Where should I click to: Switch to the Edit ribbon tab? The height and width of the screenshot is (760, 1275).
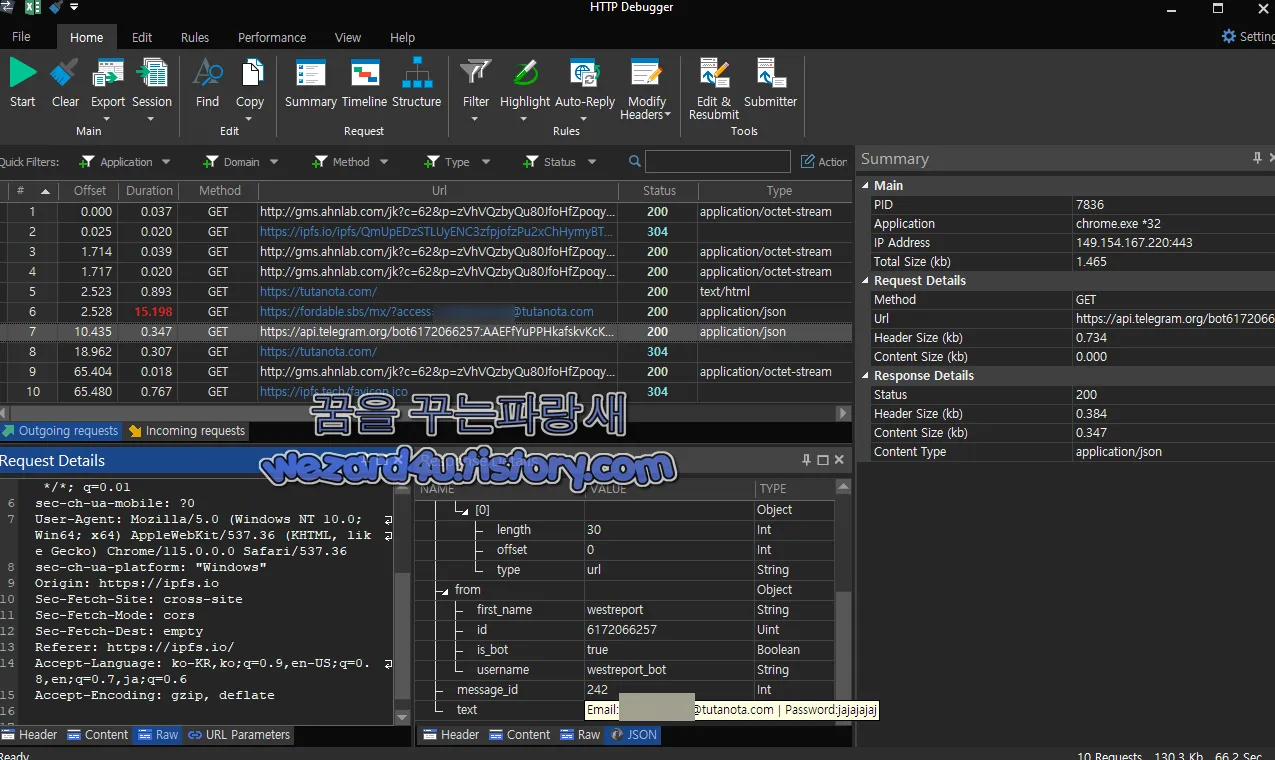point(142,37)
